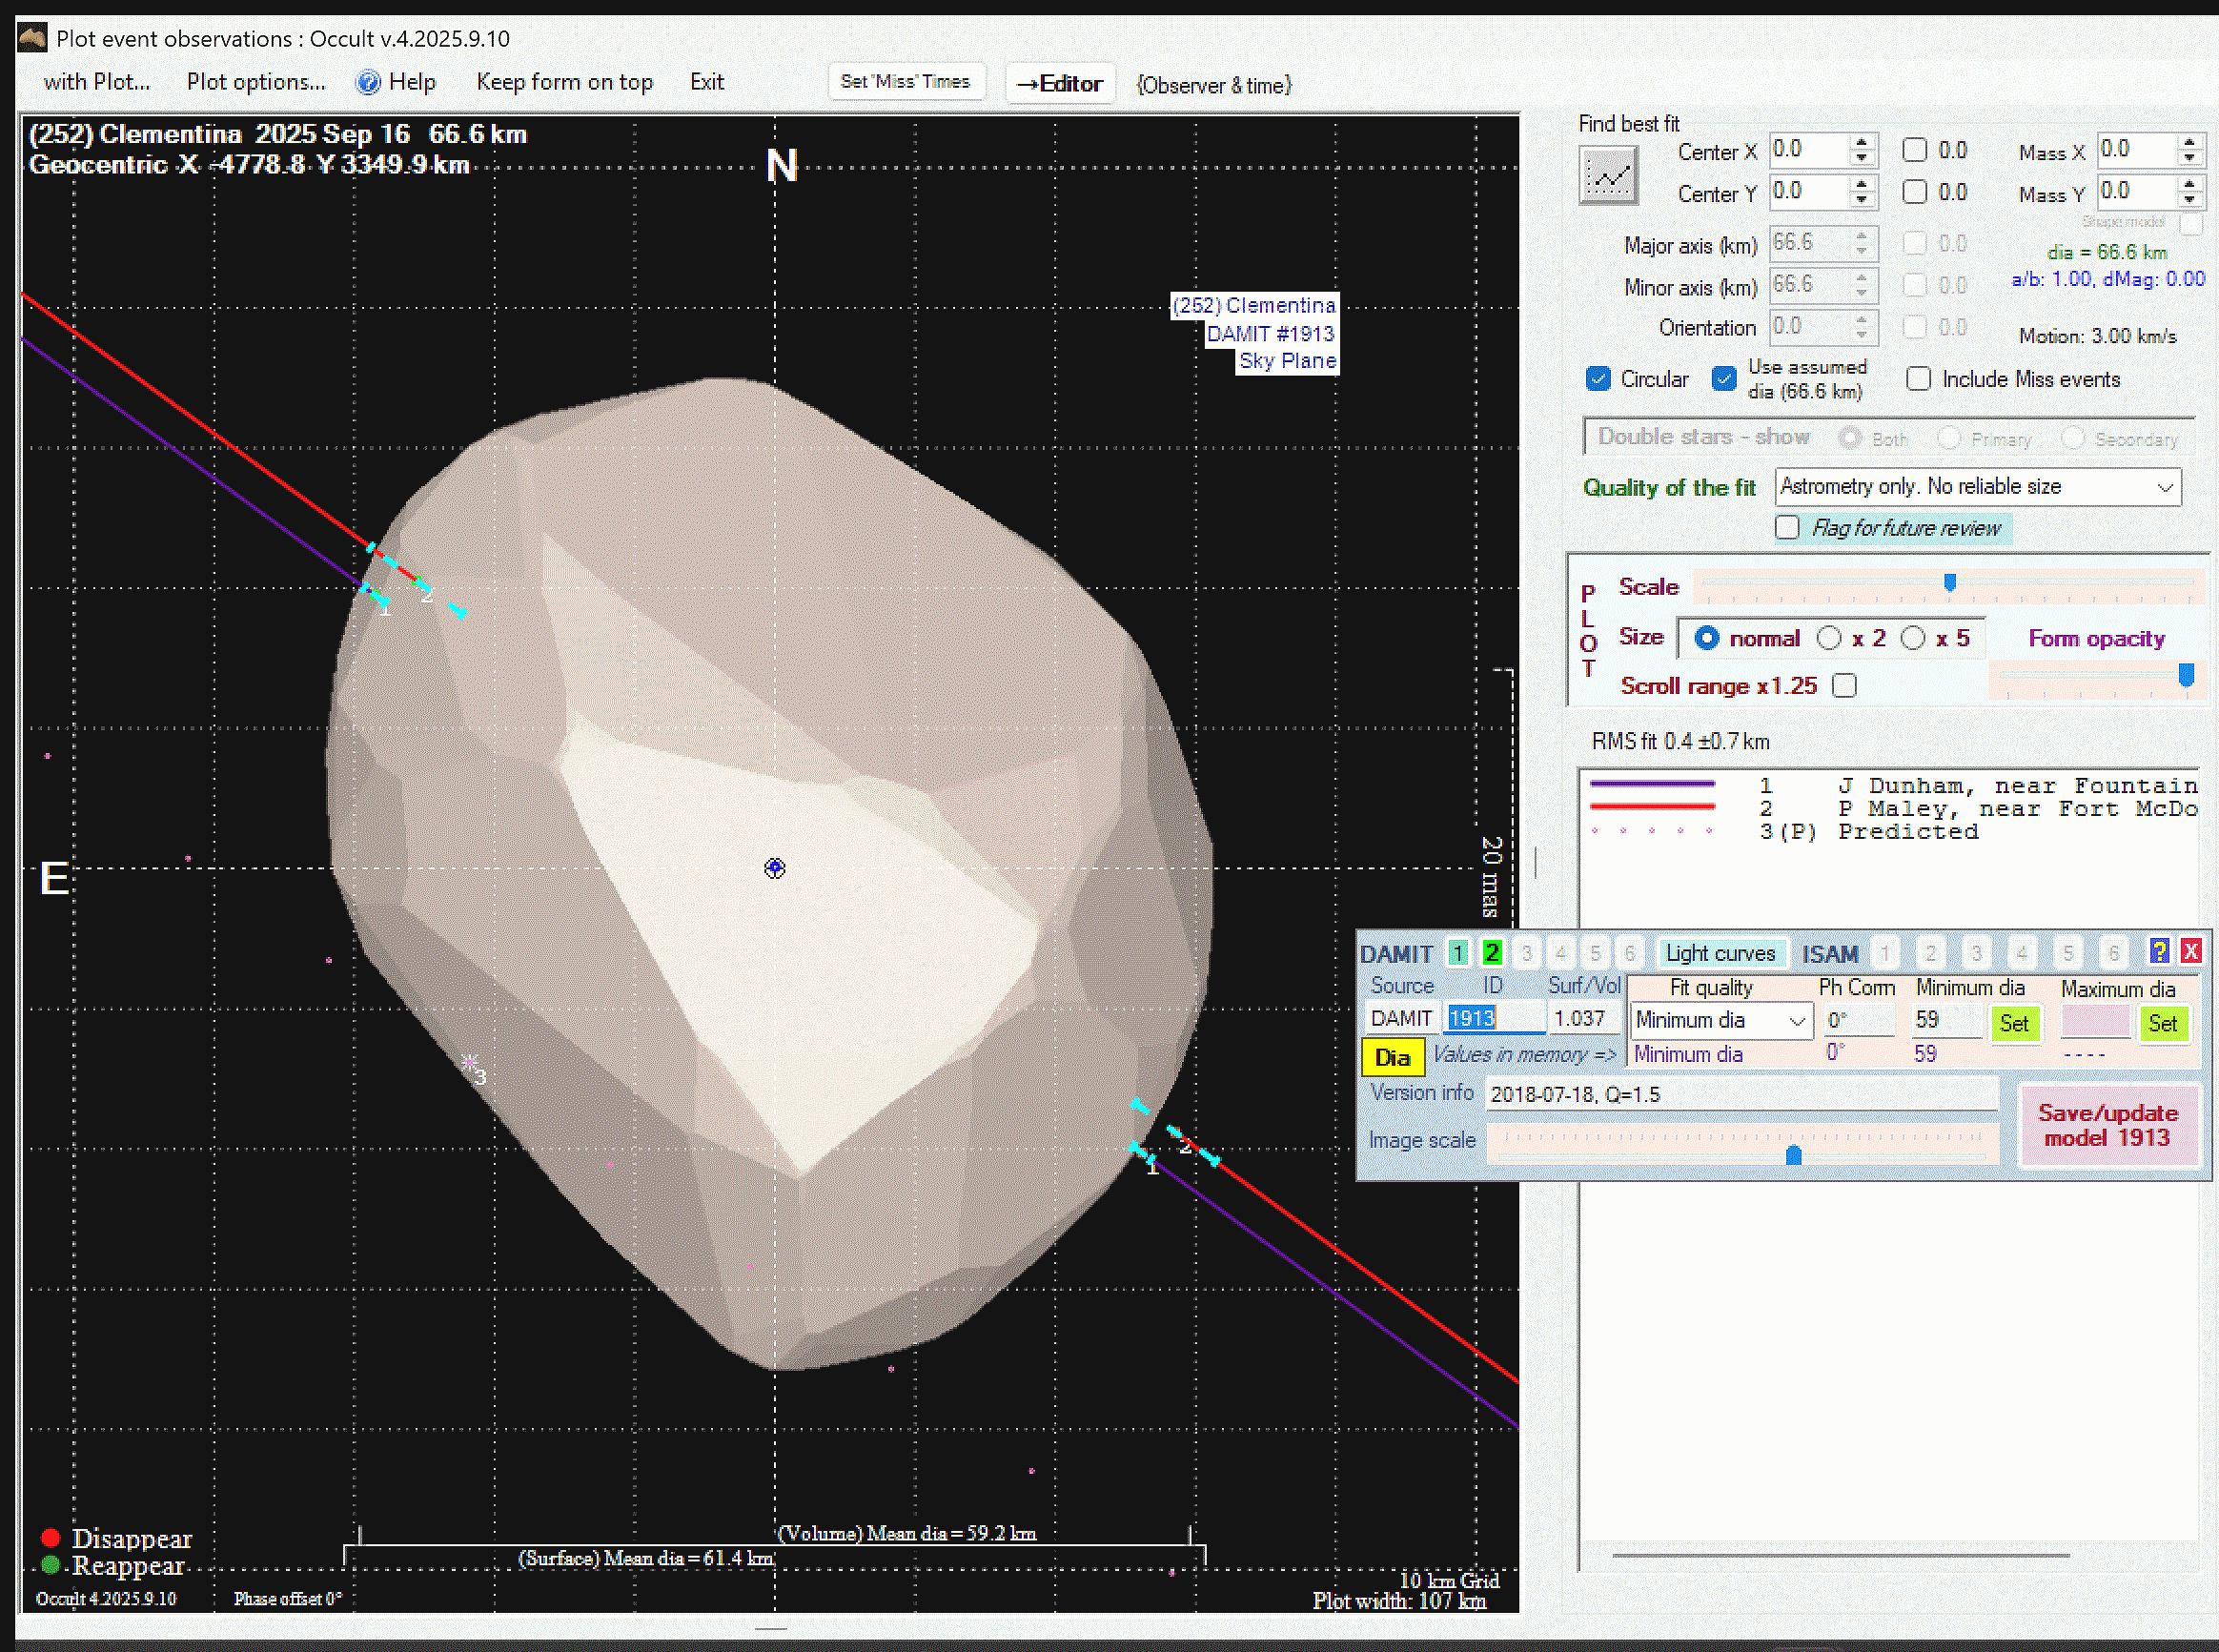
Task: Open the Plot options... menu
Action: (x=256, y=82)
